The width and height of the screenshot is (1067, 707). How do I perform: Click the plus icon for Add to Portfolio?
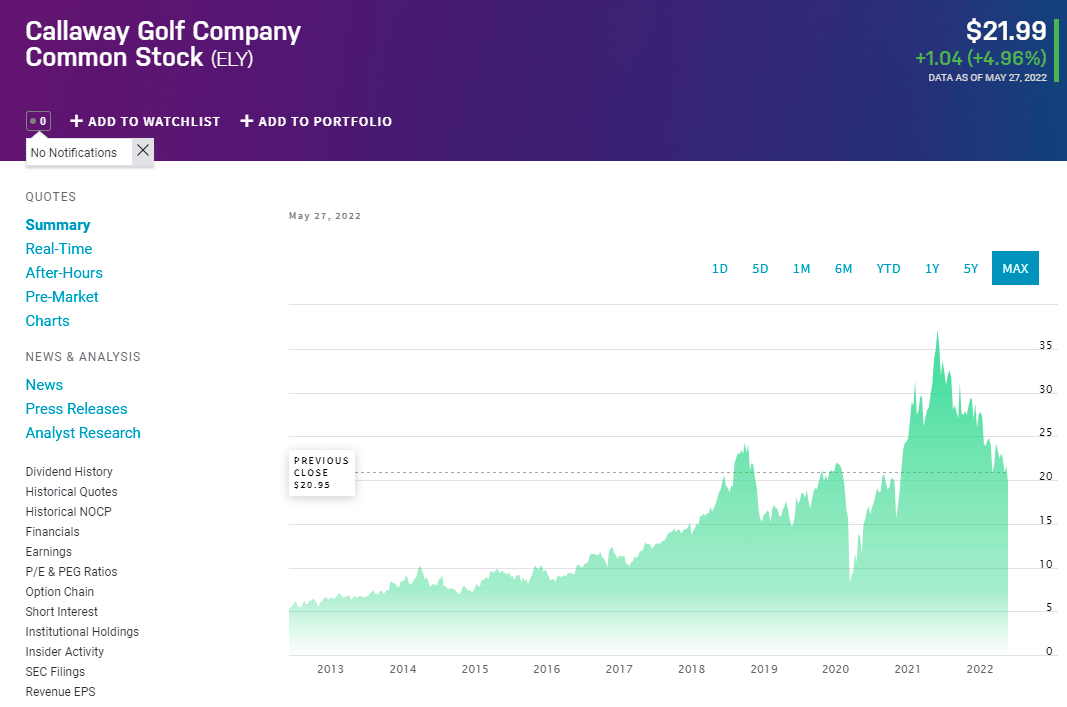(246, 121)
